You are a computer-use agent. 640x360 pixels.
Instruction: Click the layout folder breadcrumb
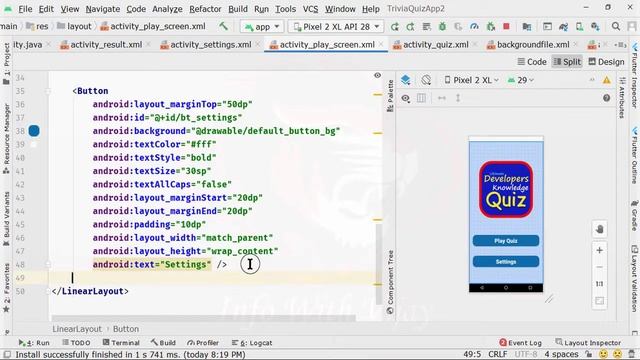coord(74,26)
